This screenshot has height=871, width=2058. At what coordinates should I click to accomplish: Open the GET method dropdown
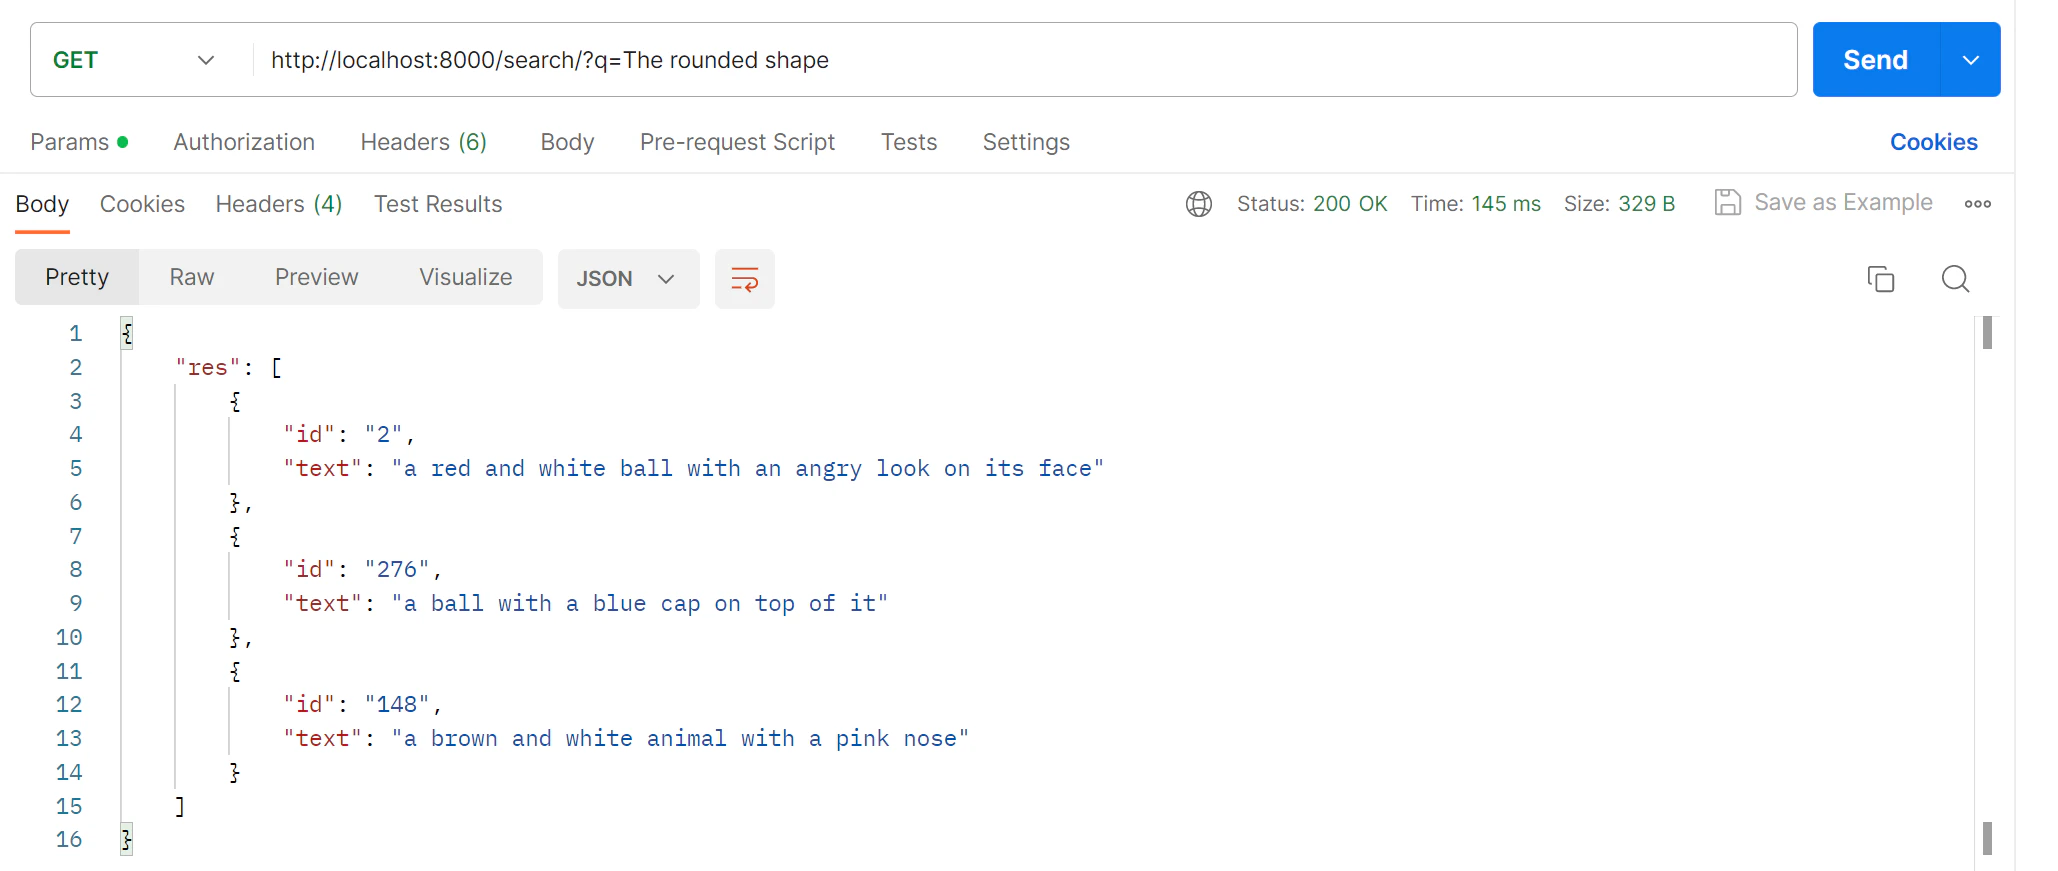point(134,60)
